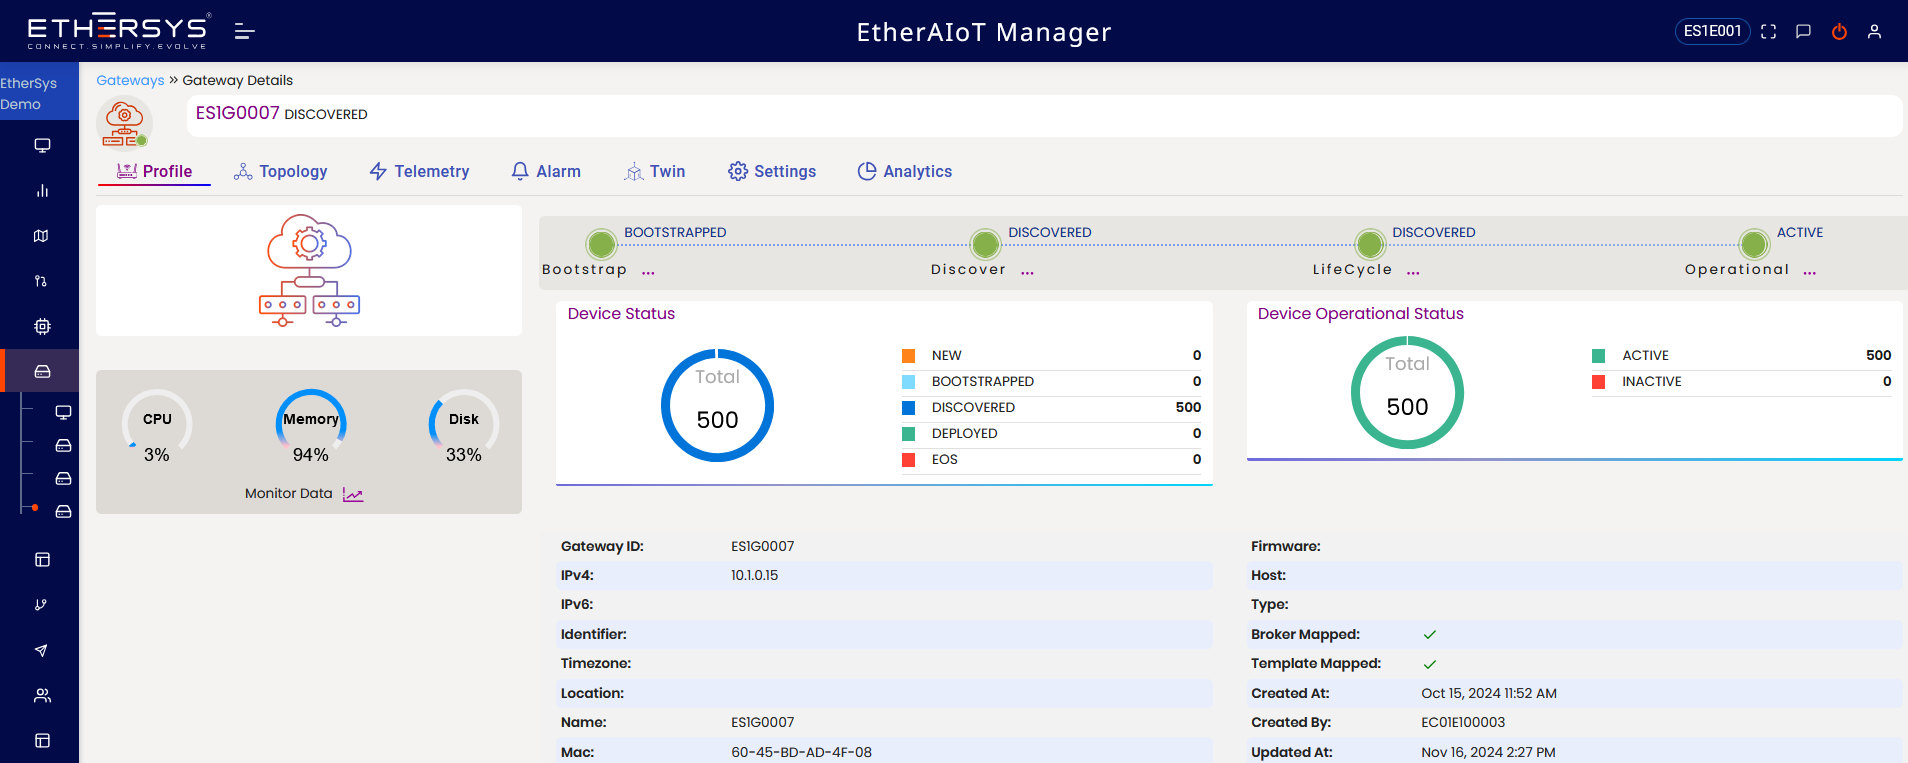Open the paper plane send icon in sidebar
This screenshot has height=763, width=1908.
click(x=42, y=650)
